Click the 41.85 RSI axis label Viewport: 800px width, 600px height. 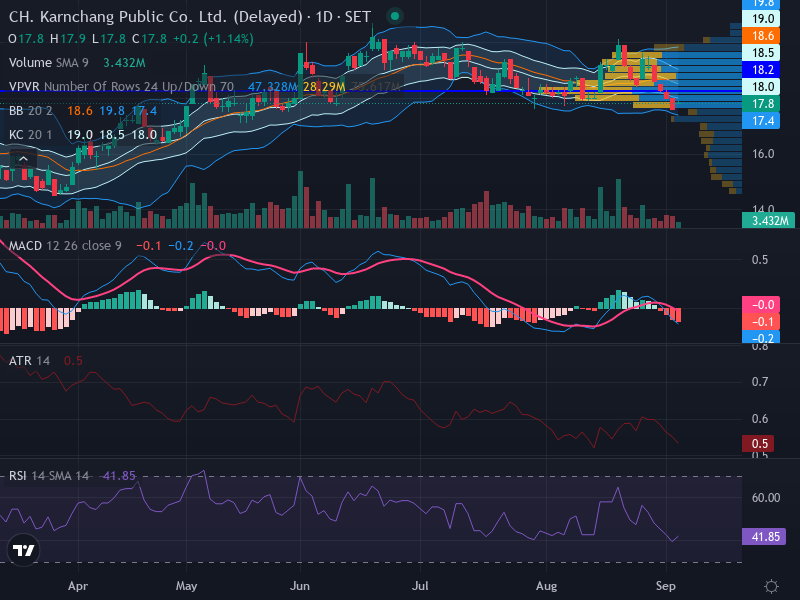coord(764,537)
